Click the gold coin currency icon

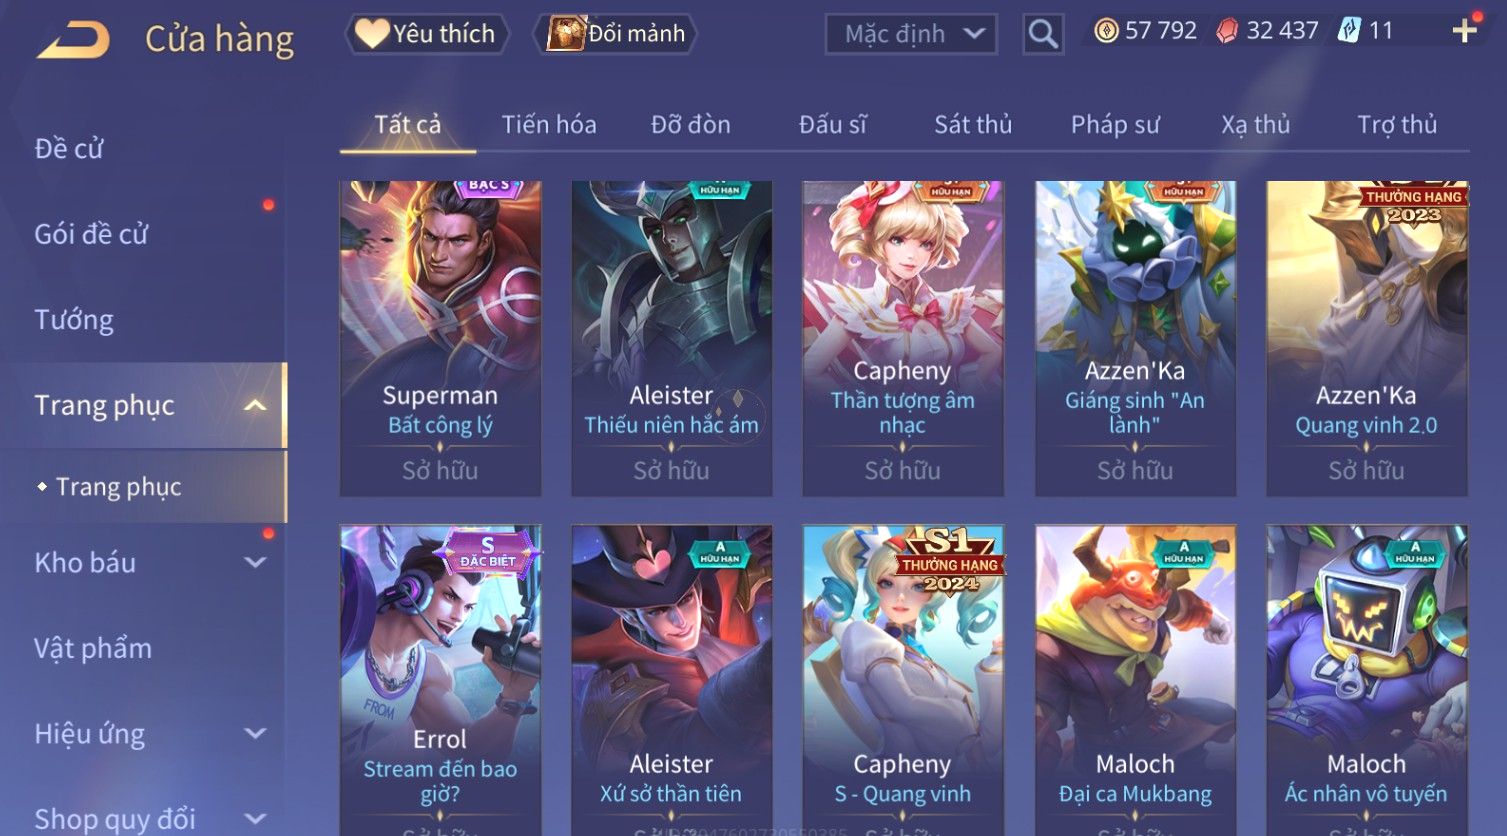tap(1106, 31)
